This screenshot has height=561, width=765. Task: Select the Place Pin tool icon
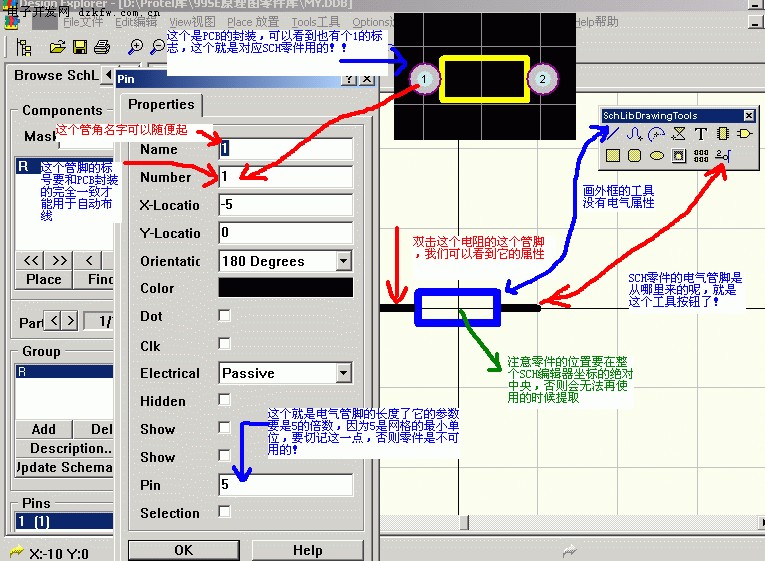coord(723,155)
